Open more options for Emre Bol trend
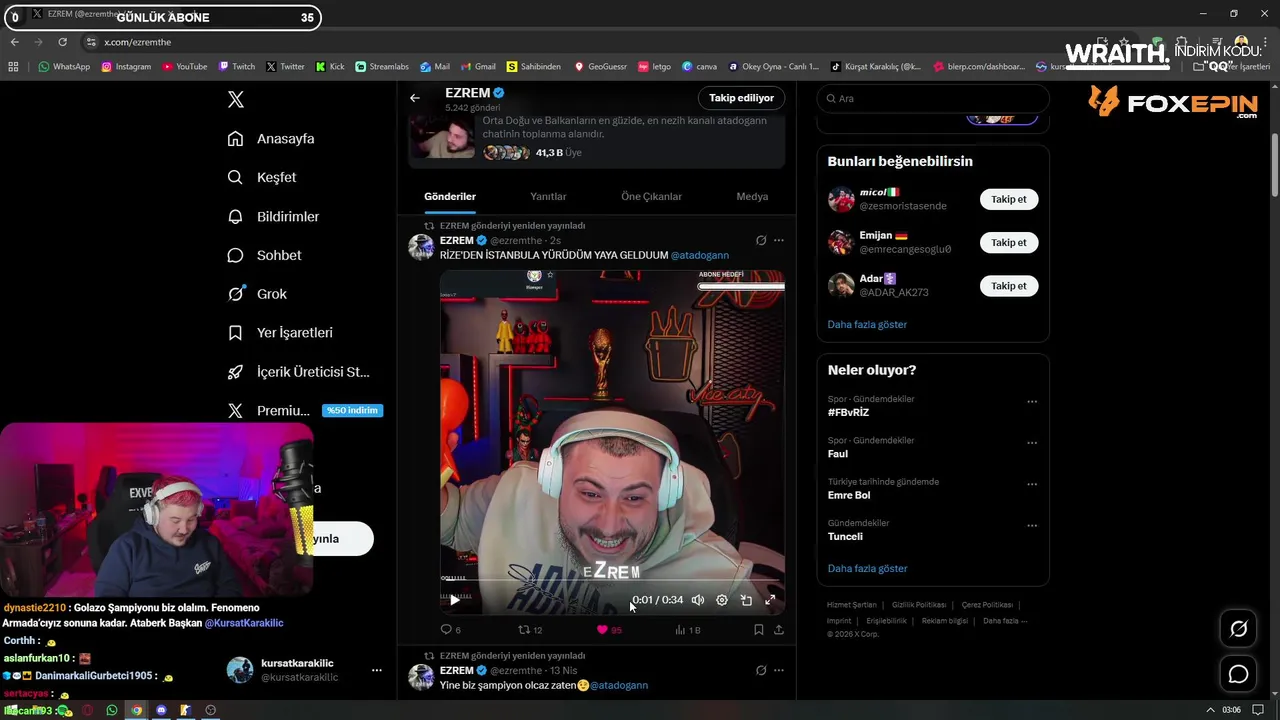The image size is (1280, 720). point(1032,484)
